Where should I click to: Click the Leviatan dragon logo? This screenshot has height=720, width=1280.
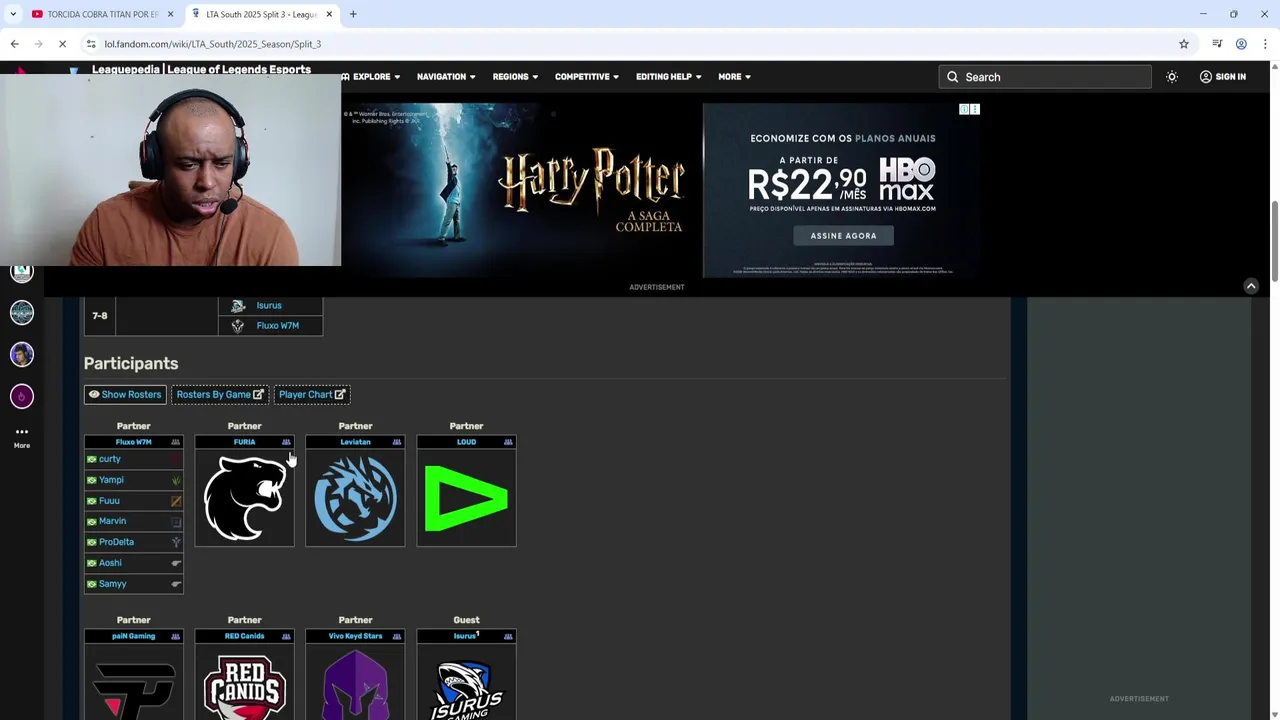(355, 498)
